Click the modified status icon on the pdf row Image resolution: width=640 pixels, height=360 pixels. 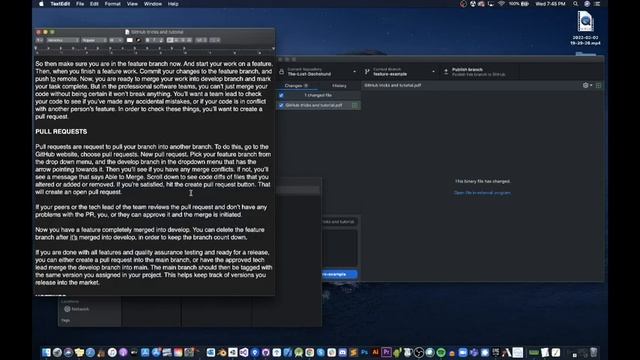pos(355,105)
